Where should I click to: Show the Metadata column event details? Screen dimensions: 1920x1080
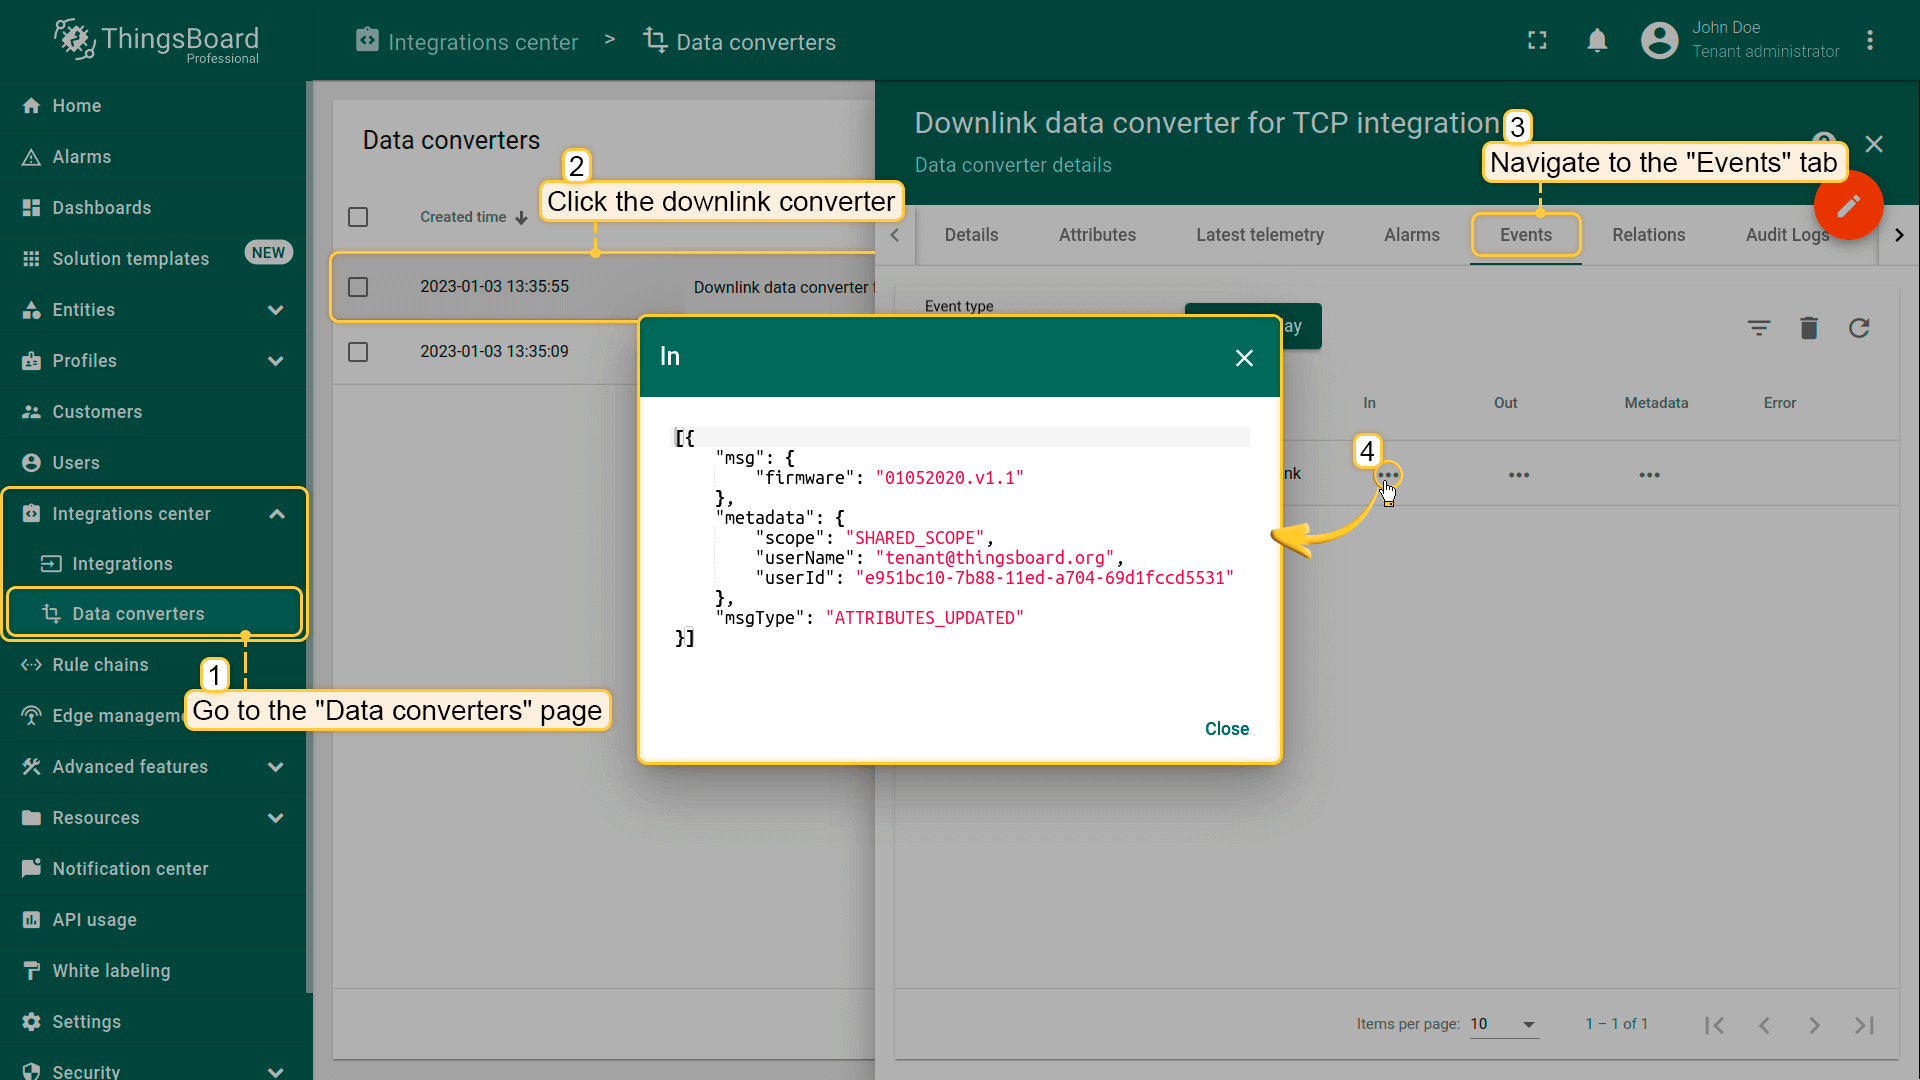[x=1649, y=475]
